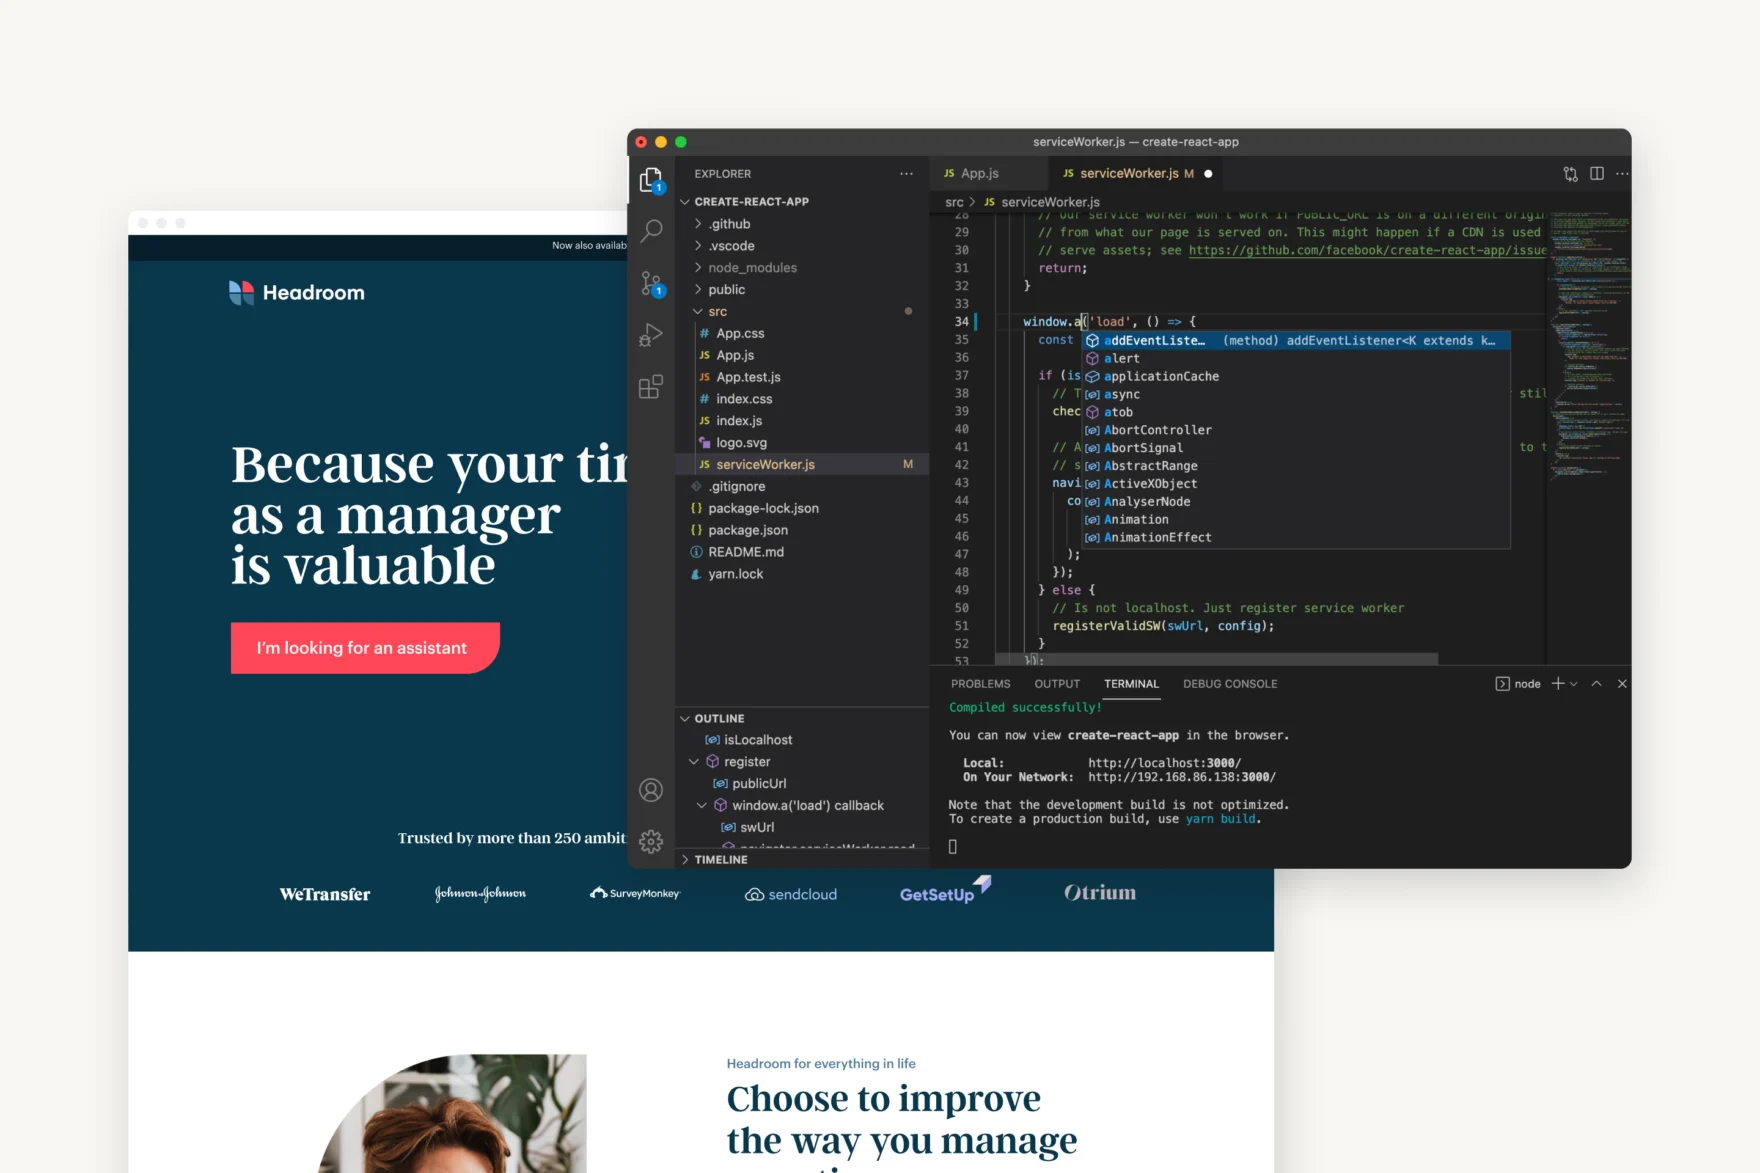
Task: Open the PROBLEMS panel tab
Action: tap(980, 684)
